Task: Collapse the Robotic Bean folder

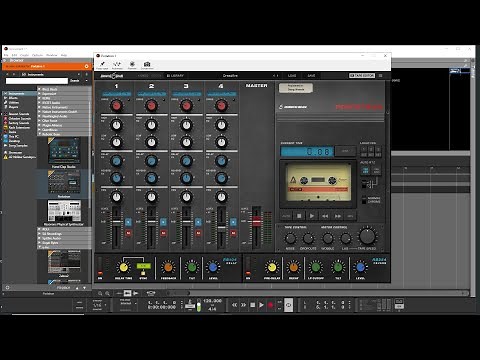Action: pos(39,134)
